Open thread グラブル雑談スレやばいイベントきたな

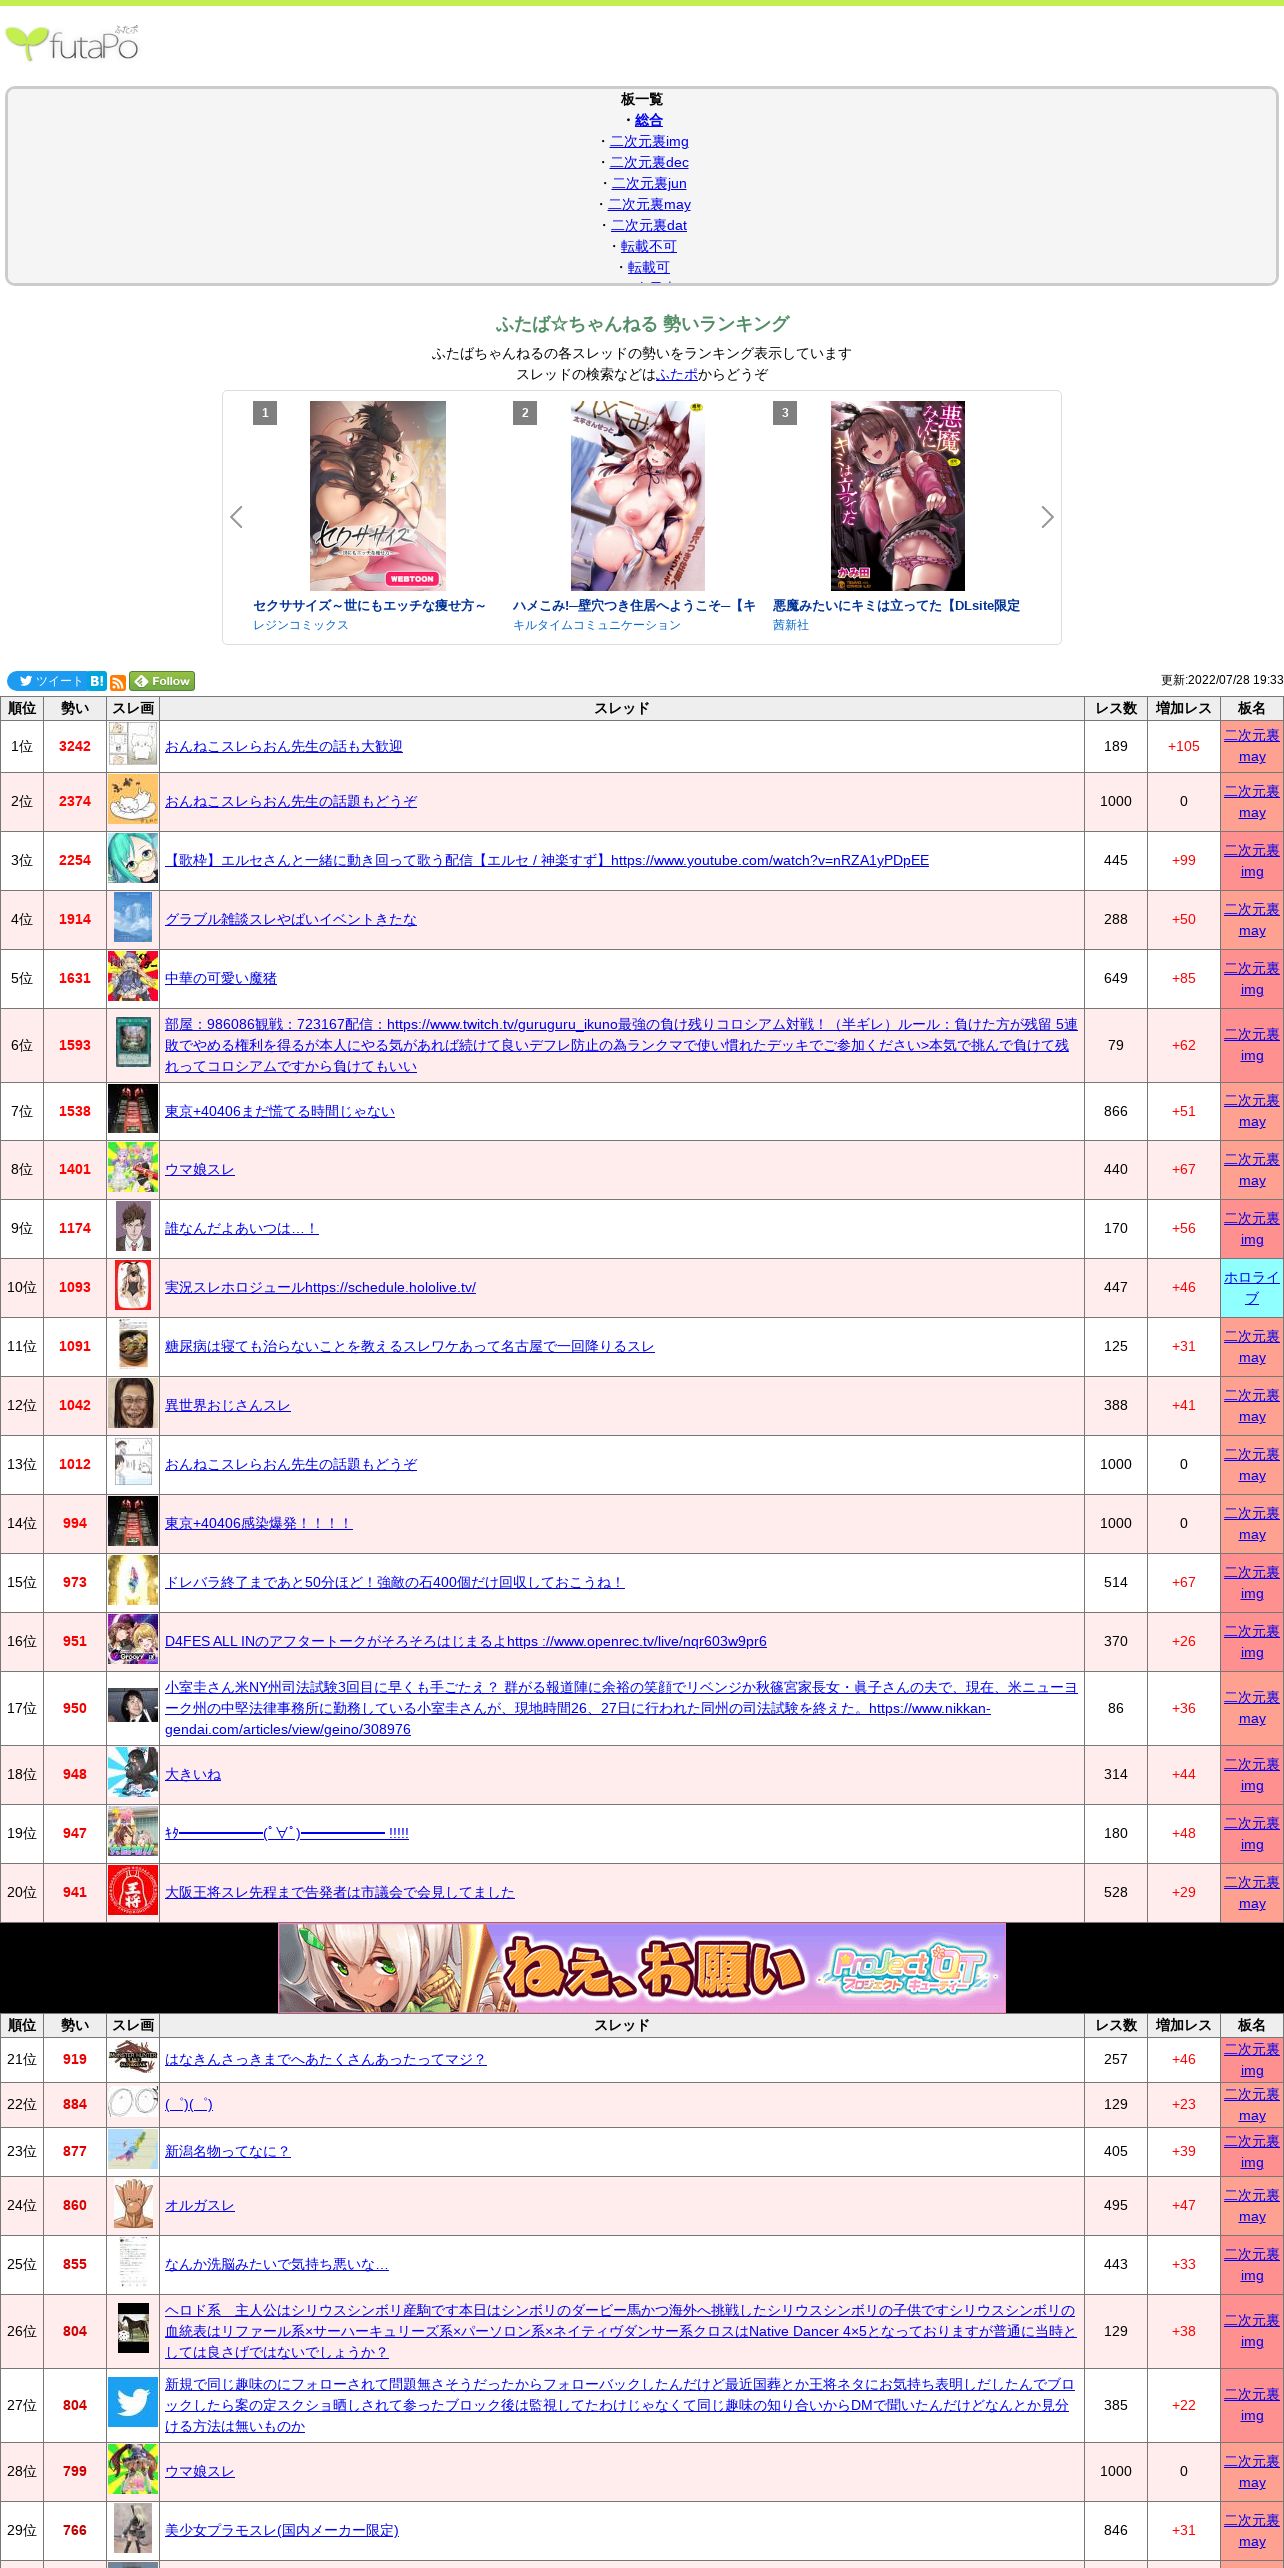coord(291,919)
